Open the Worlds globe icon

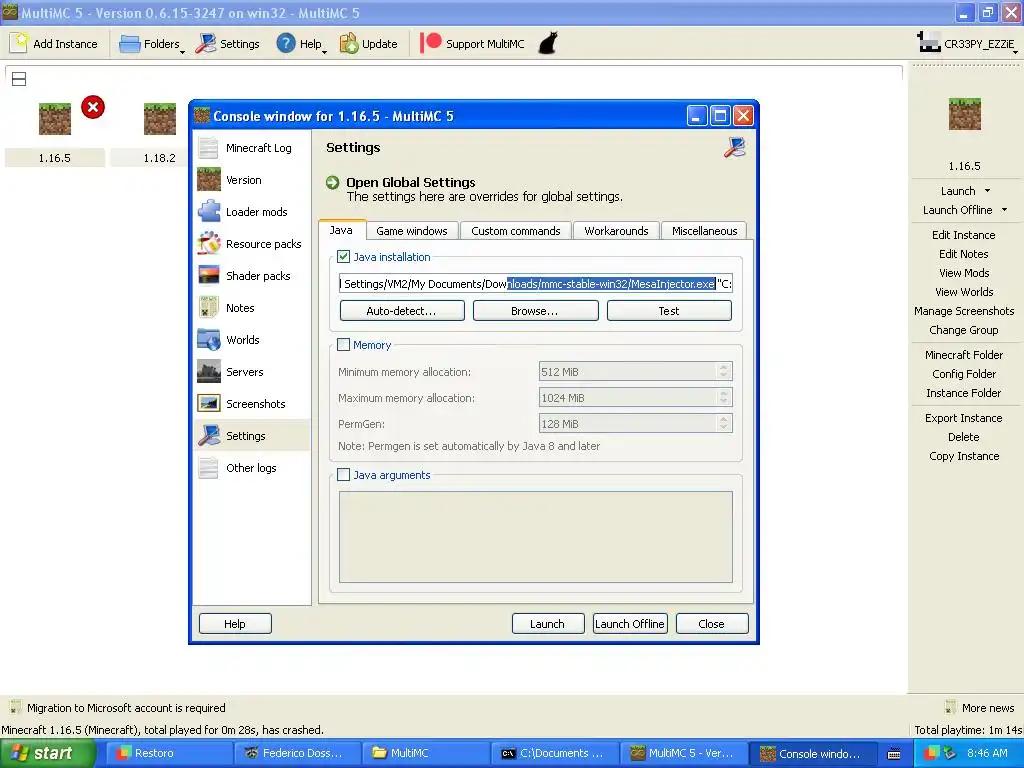(x=208, y=340)
